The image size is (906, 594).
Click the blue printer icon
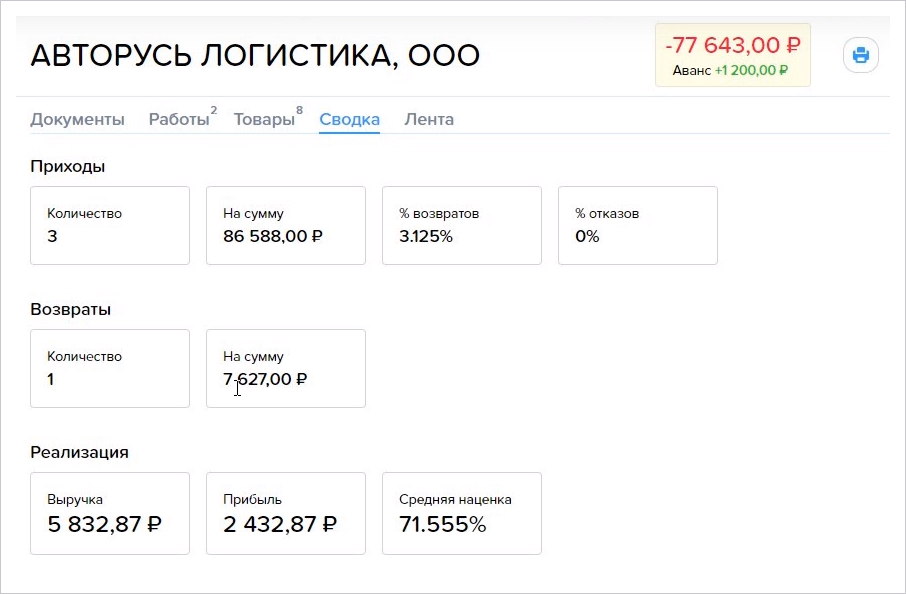click(860, 55)
